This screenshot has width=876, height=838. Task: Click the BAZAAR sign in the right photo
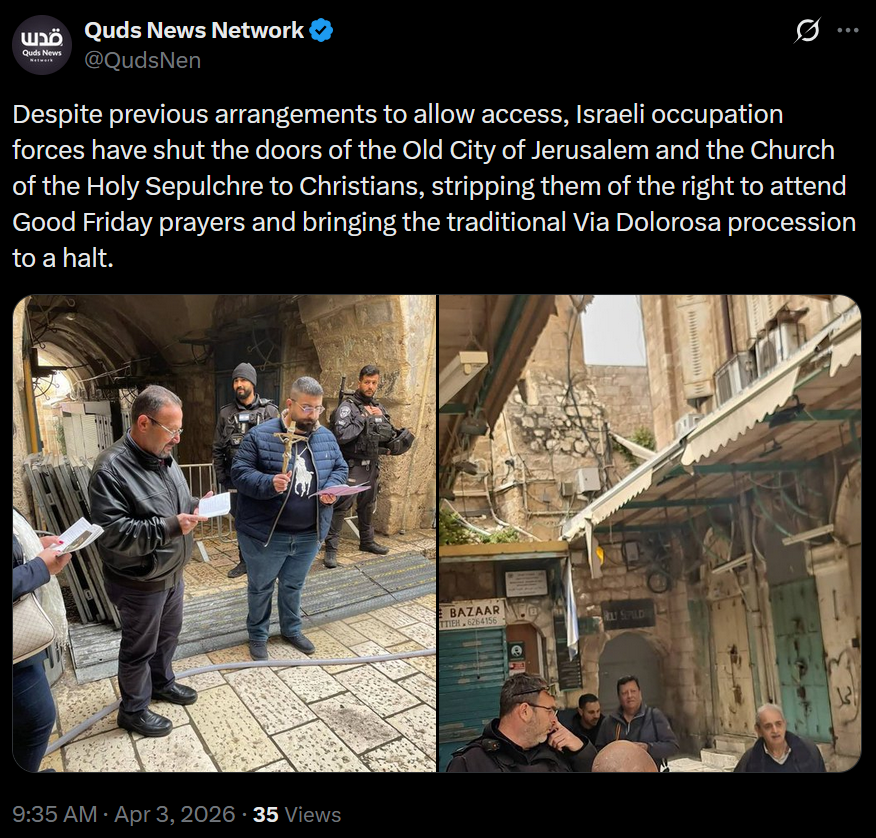coord(473,613)
